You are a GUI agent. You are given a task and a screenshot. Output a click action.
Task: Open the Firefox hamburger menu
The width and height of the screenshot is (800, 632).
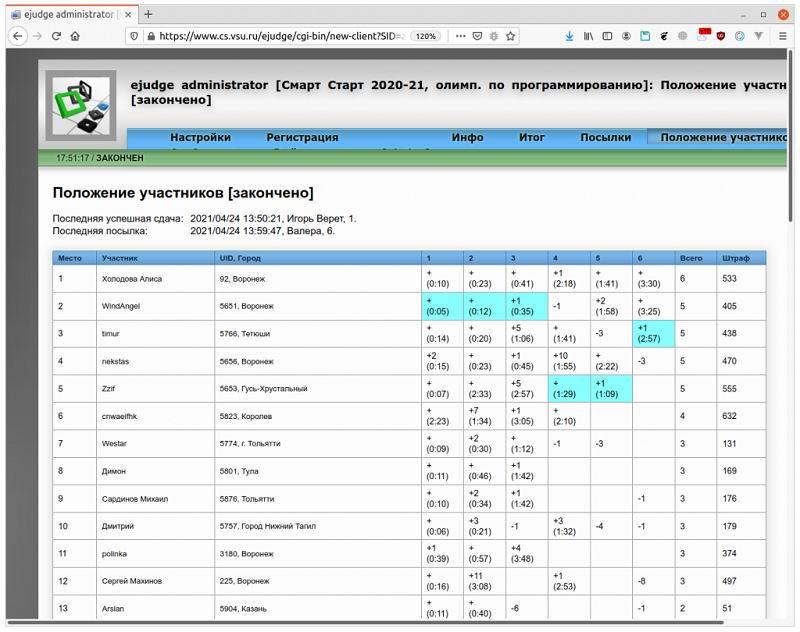coord(783,36)
